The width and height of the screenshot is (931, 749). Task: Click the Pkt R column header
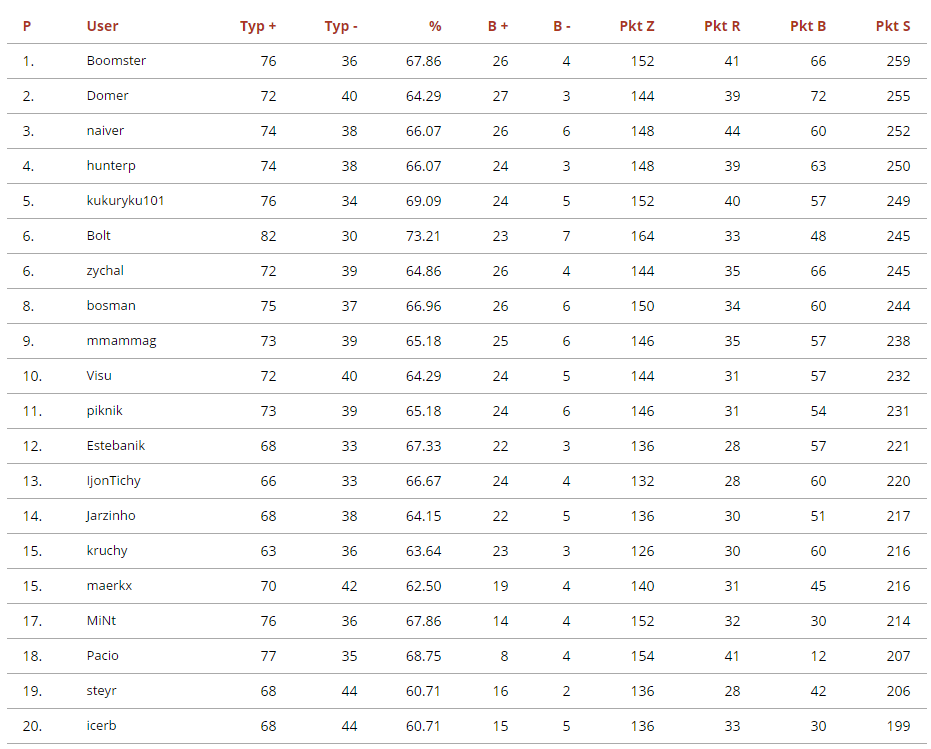pyautogui.click(x=722, y=26)
